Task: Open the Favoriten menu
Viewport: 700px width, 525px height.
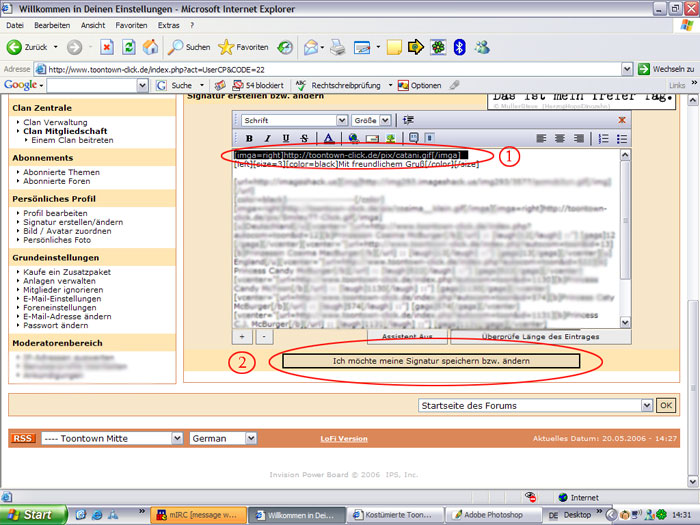Action: (x=131, y=25)
